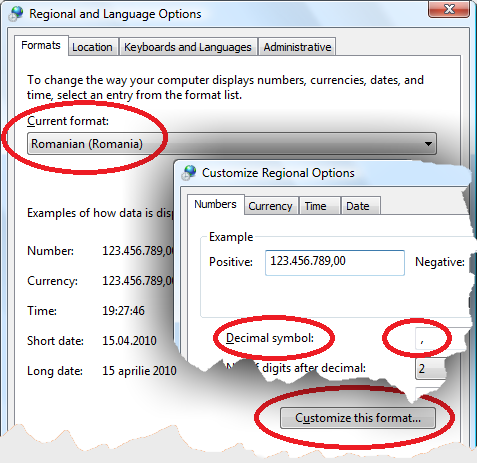Click the Positive example number field
Screen dimensions: 477x463
click(x=335, y=263)
